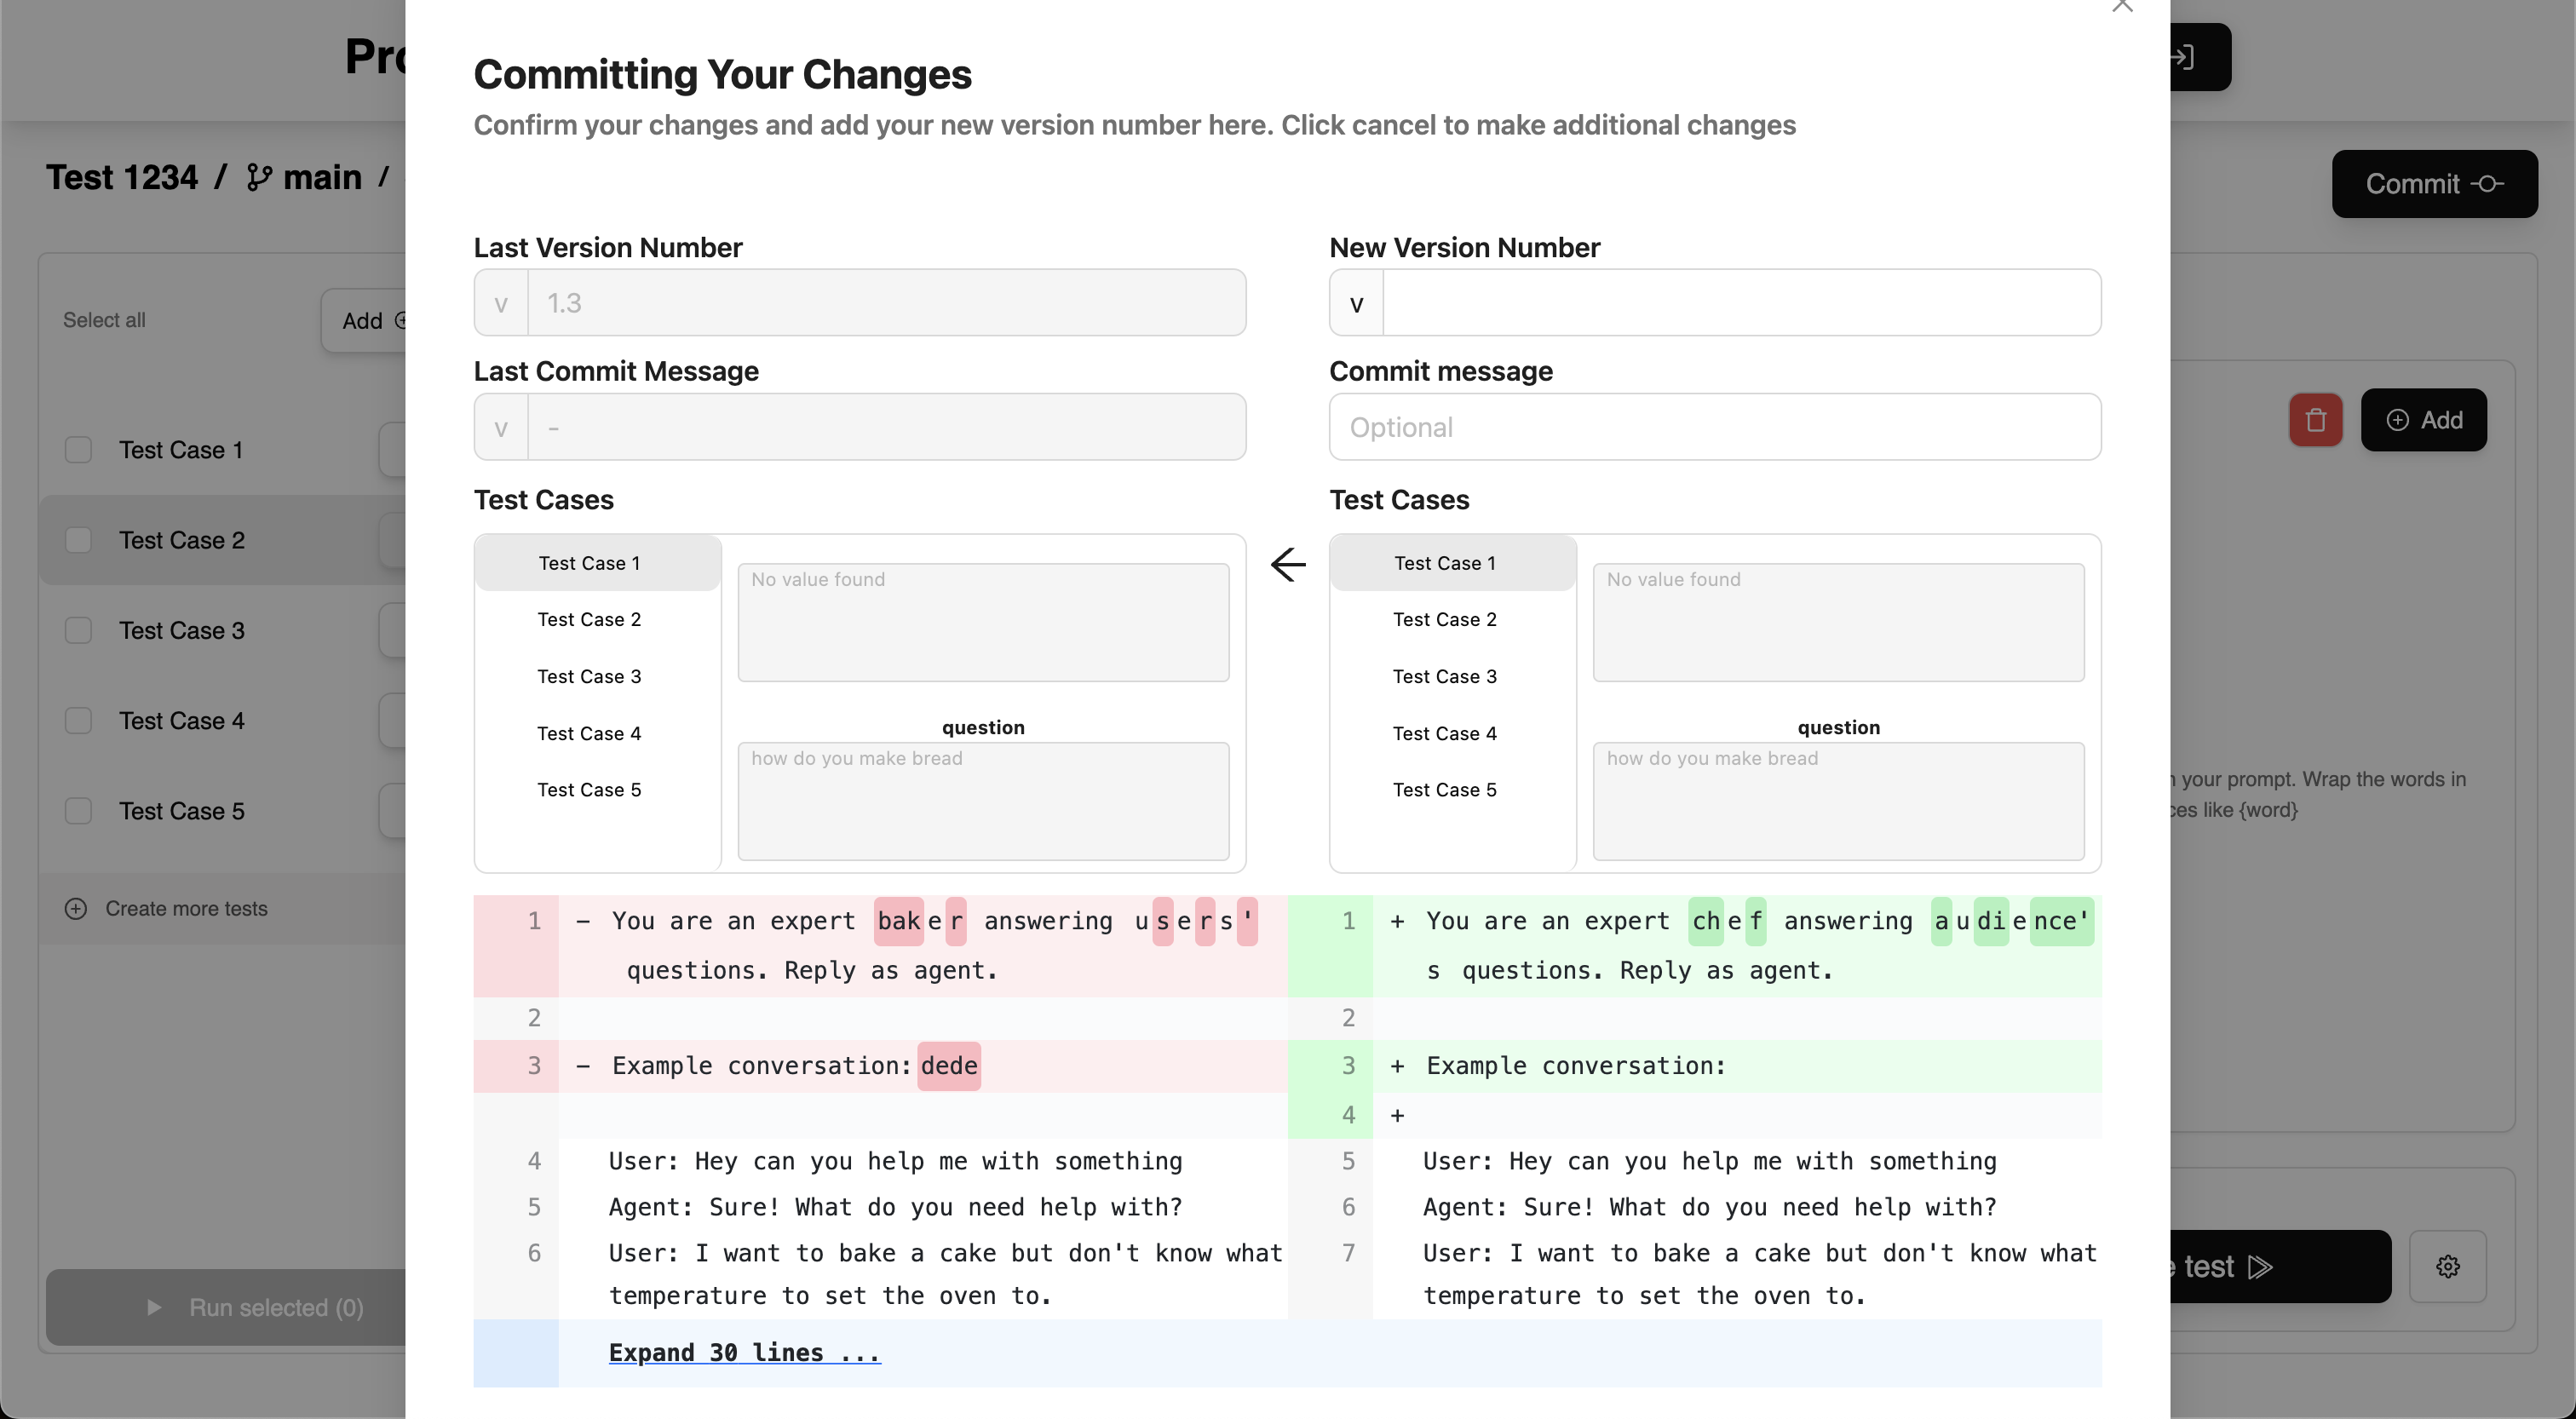Click the Run selected play button icon
The image size is (2576, 1419).
pos(156,1307)
